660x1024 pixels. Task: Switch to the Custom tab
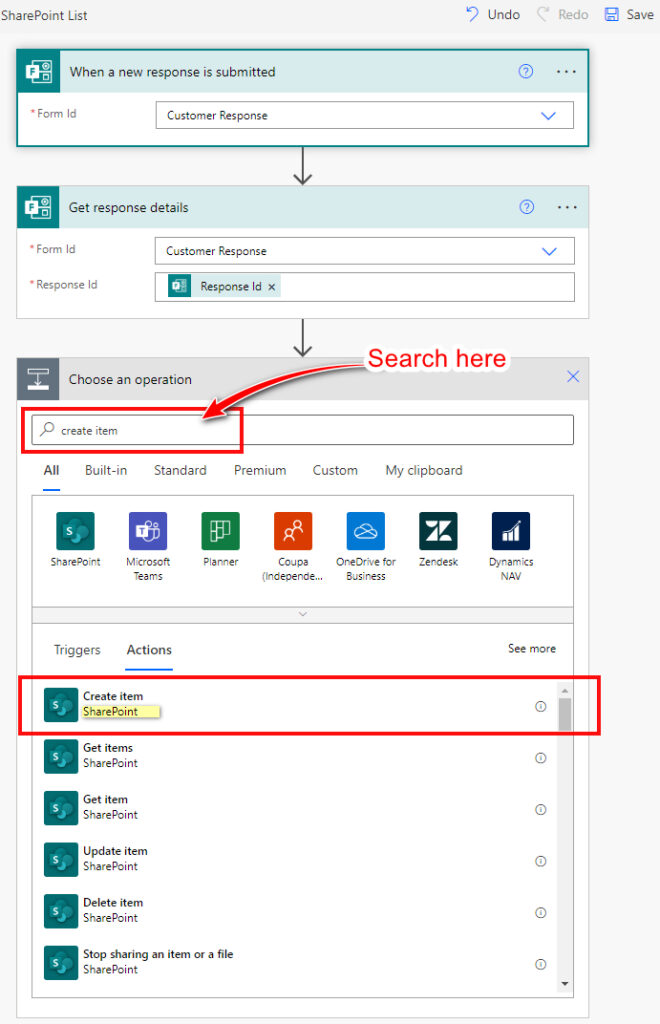[x=335, y=470]
